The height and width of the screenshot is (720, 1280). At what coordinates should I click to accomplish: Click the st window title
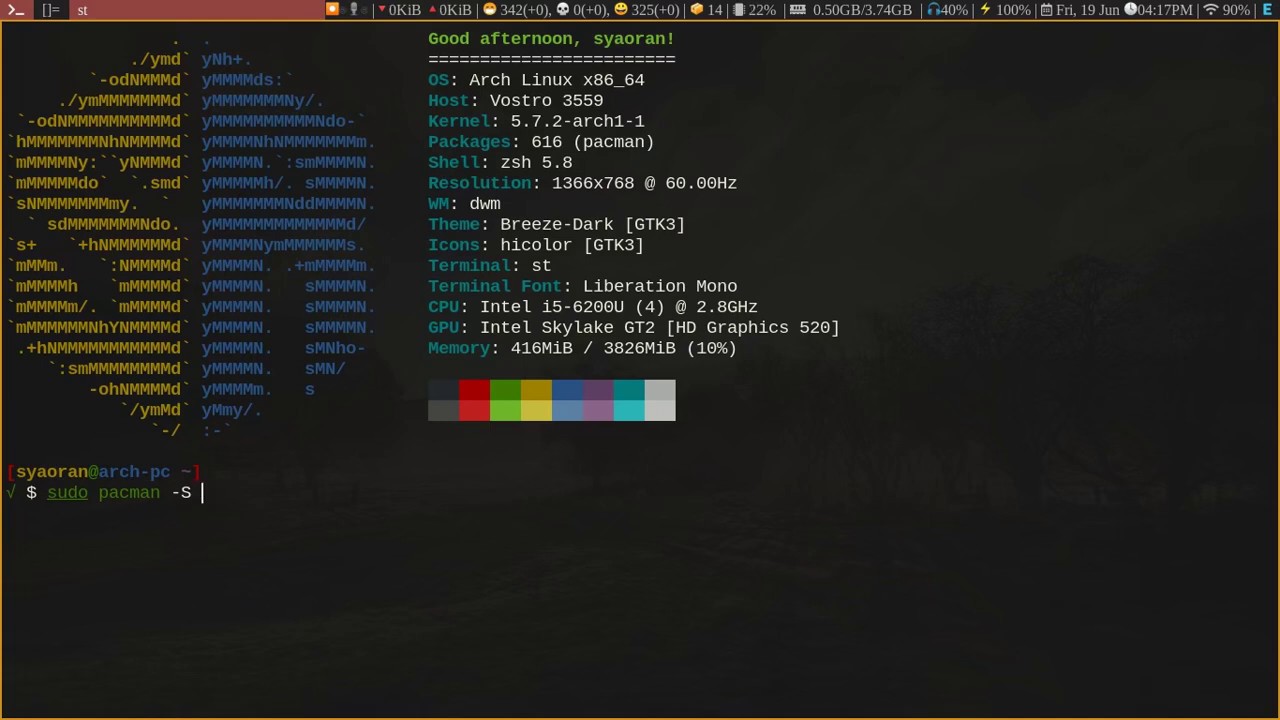click(82, 10)
